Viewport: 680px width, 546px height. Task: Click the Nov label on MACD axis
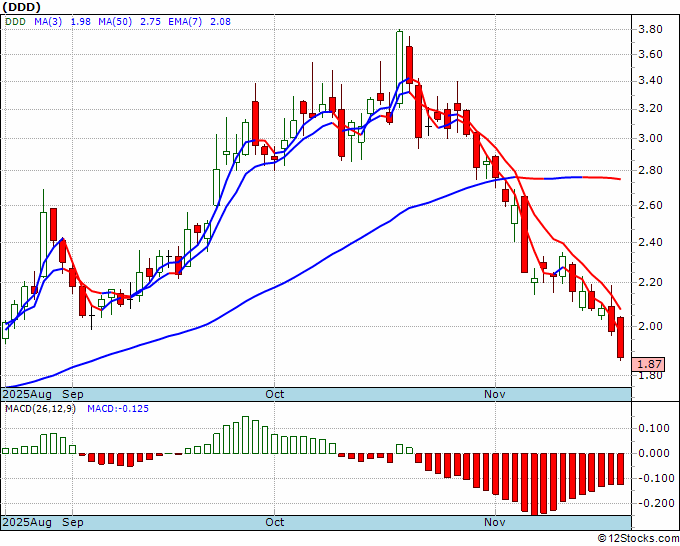(495, 522)
